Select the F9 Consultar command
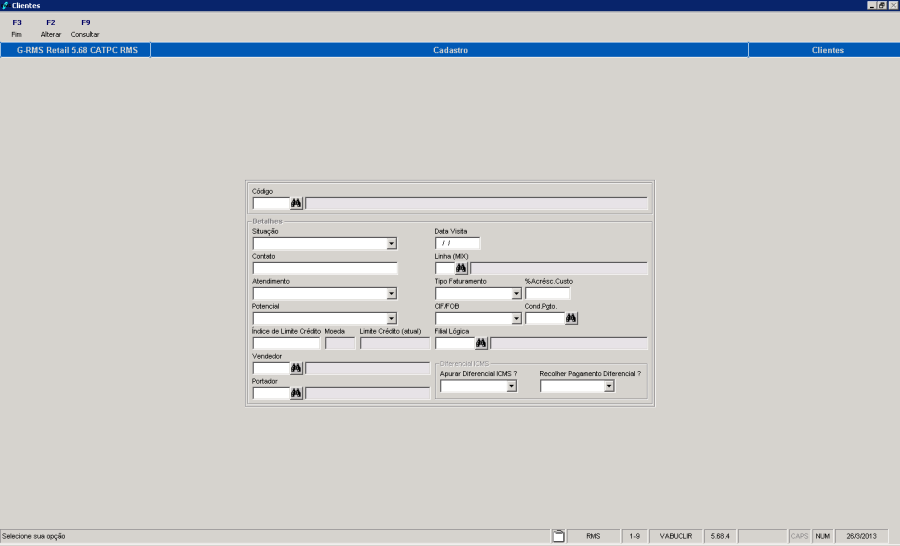Image resolution: width=900 pixels, height=546 pixels. pyautogui.click(x=85, y=28)
